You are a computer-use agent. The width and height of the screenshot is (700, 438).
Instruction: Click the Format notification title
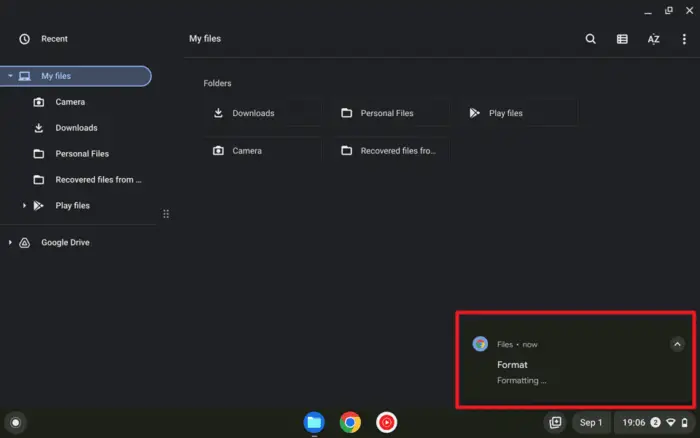(512, 365)
